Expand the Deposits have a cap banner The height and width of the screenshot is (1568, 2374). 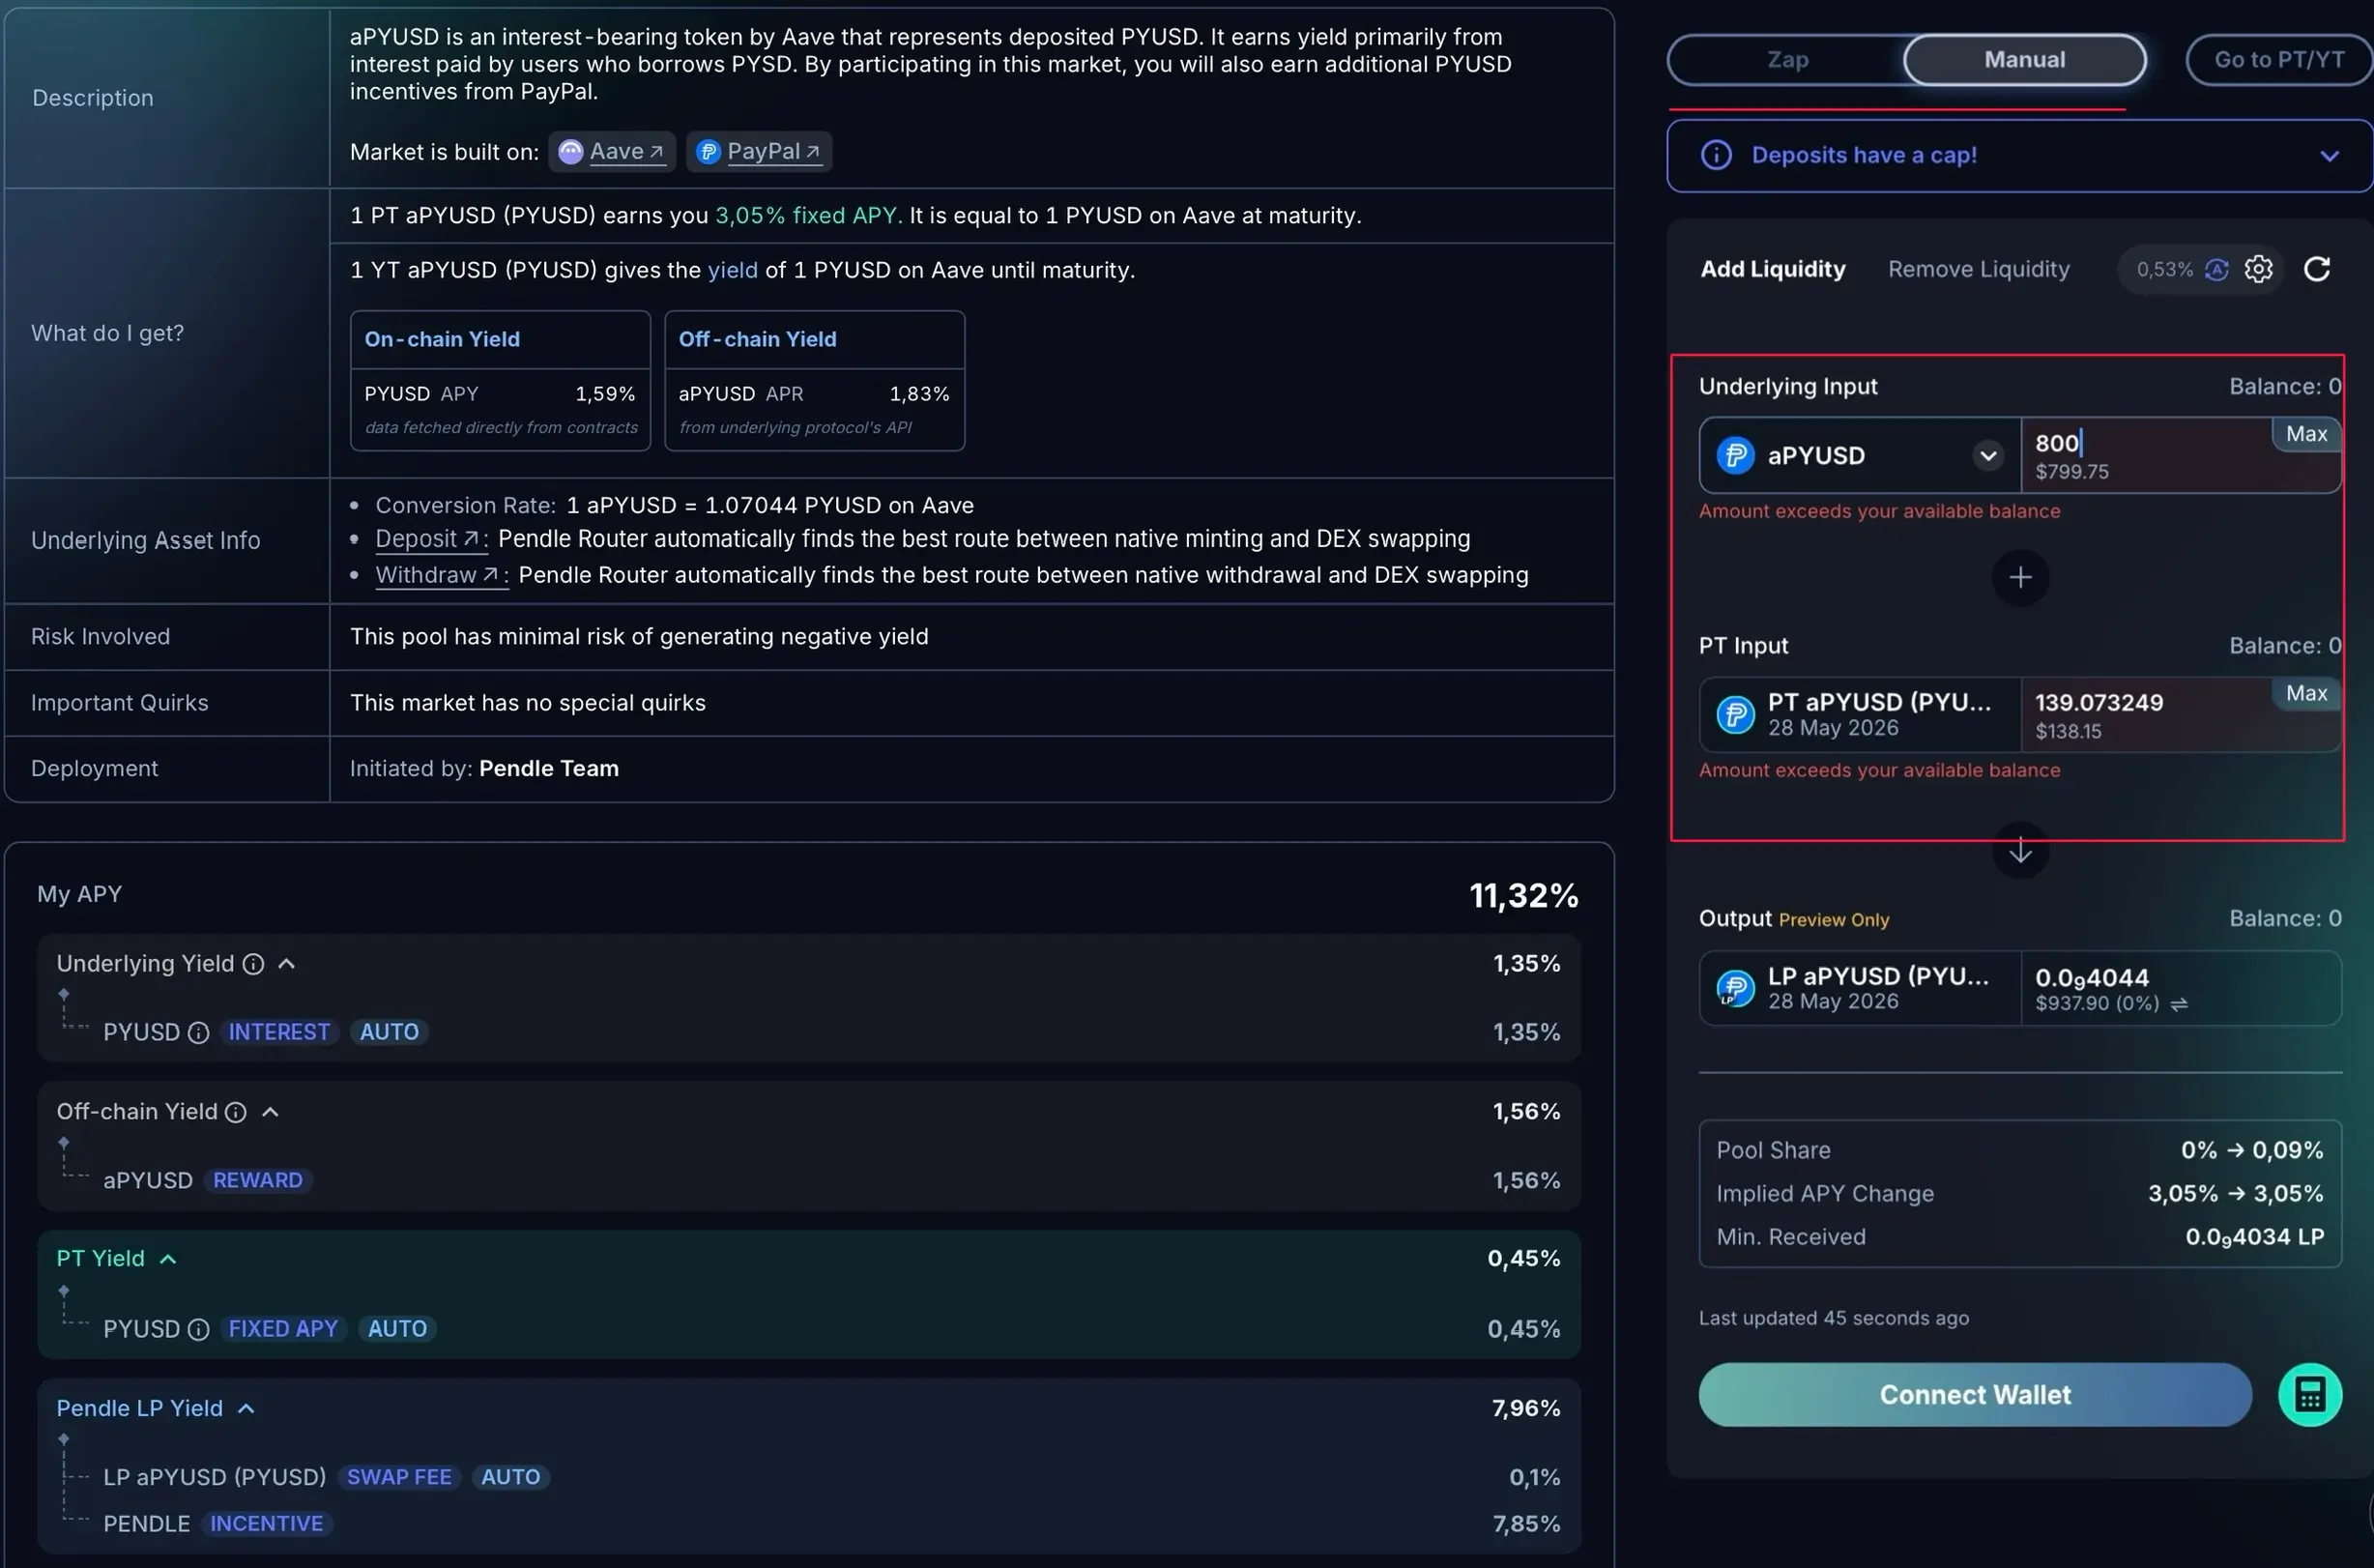2329,156
